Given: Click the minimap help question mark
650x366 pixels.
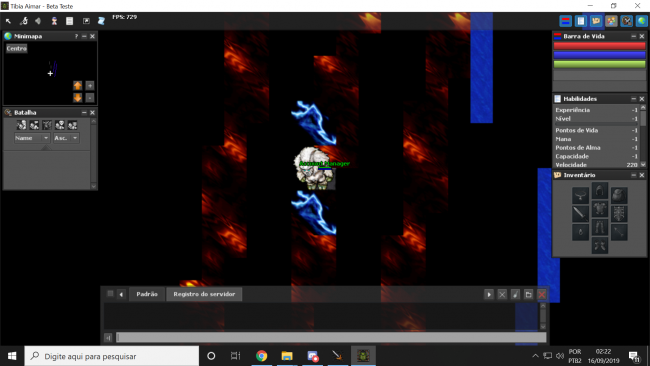Looking at the screenshot, I should [76, 36].
